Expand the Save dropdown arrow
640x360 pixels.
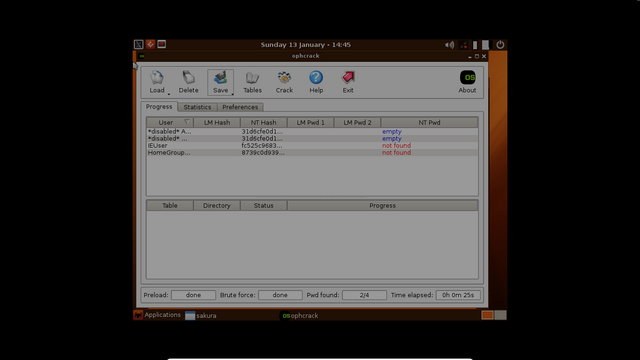point(232,94)
